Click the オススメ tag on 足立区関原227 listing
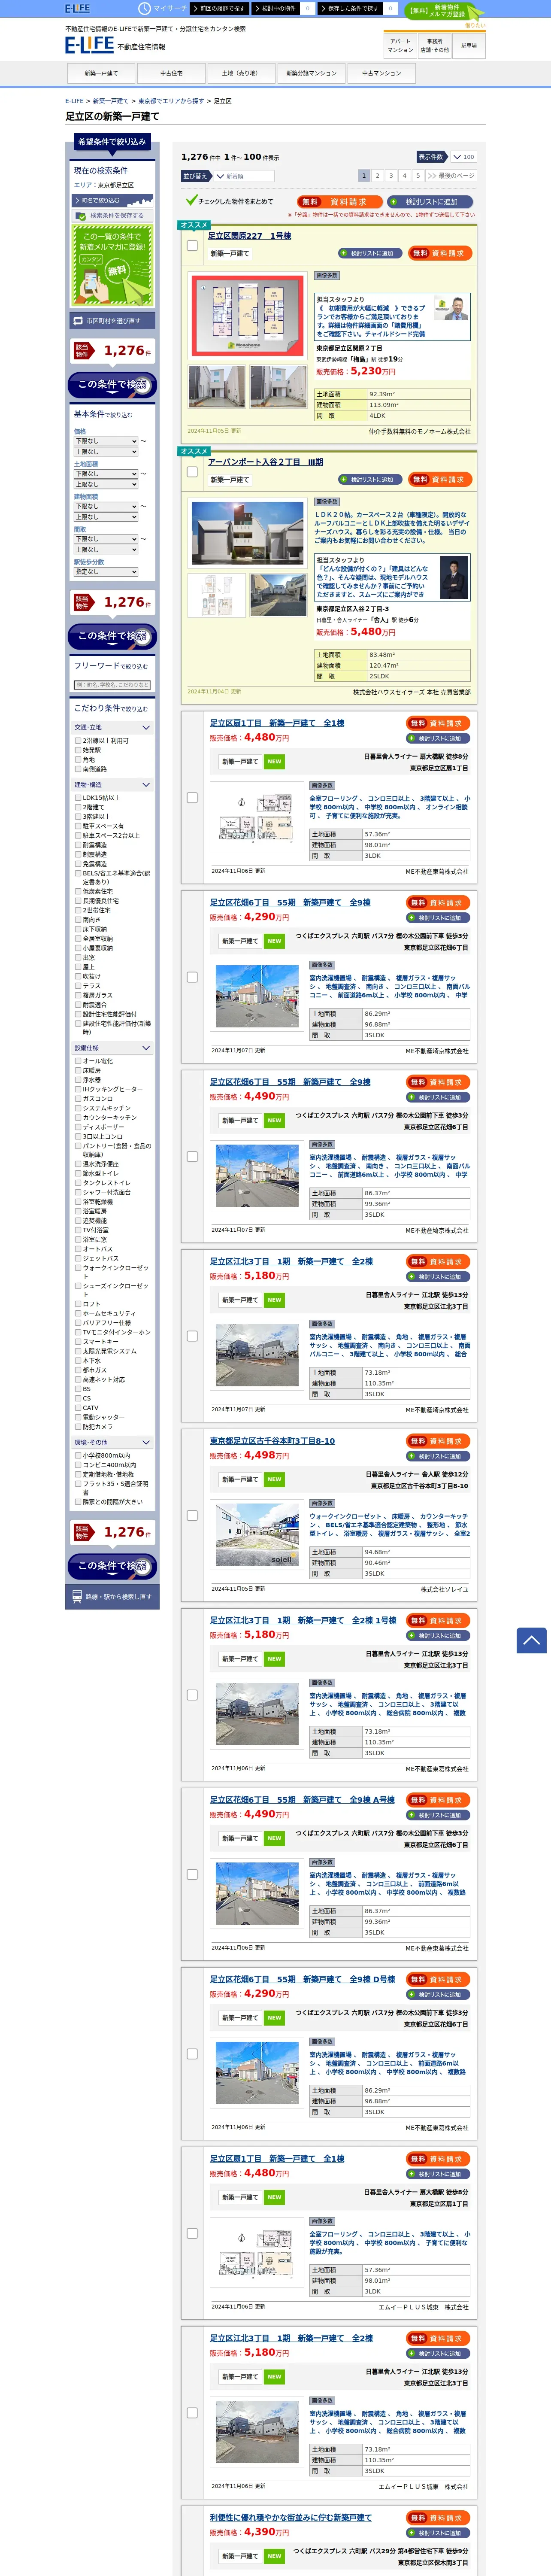This screenshot has height=2576, width=551. pyautogui.click(x=194, y=225)
